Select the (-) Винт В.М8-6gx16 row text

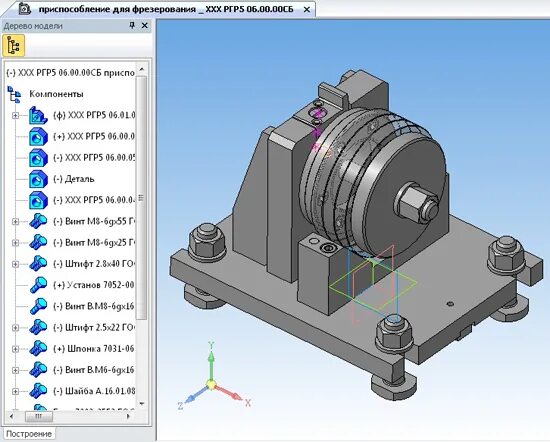point(94,306)
